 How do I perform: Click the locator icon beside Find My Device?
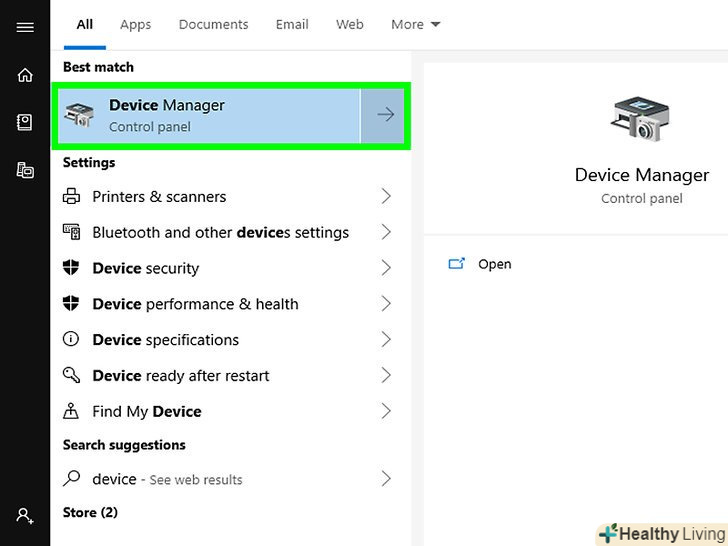pos(71,411)
